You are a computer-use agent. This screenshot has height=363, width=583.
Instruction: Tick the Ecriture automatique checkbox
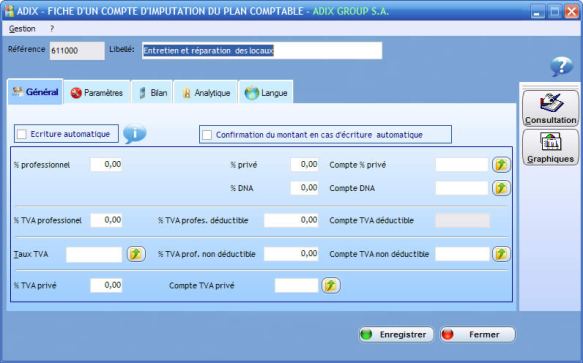click(x=22, y=134)
